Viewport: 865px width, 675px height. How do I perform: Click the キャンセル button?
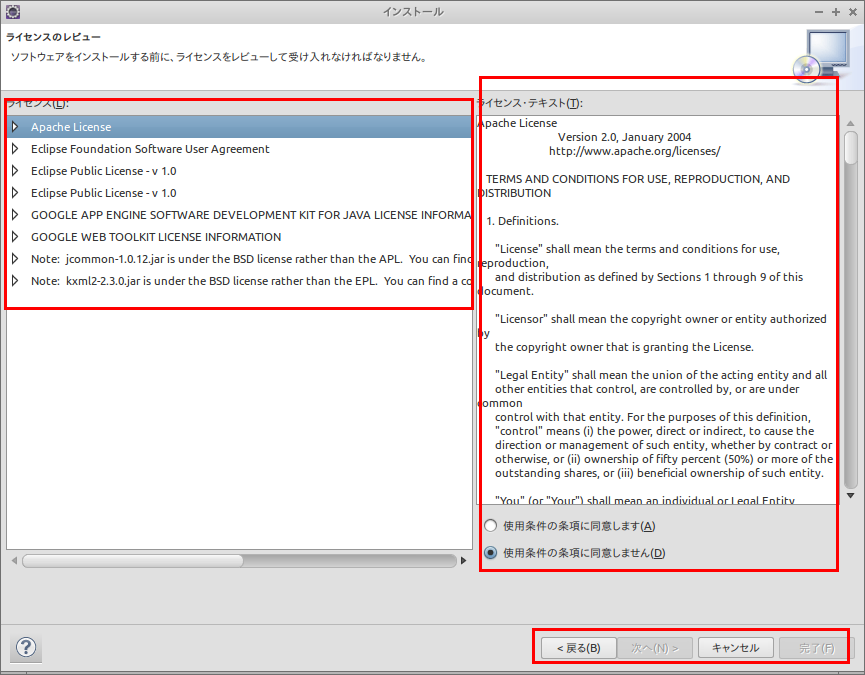pos(735,648)
